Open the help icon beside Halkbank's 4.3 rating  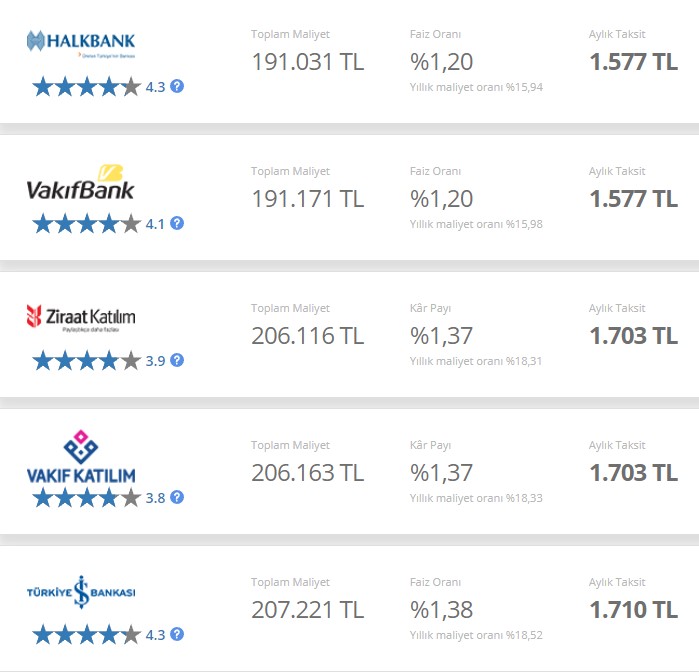tap(177, 87)
